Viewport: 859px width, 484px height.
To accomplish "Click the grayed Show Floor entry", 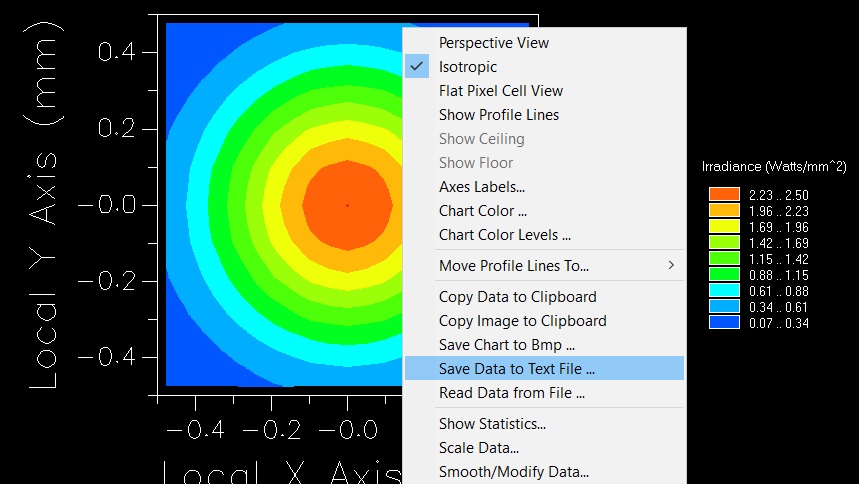I will 544,163.
